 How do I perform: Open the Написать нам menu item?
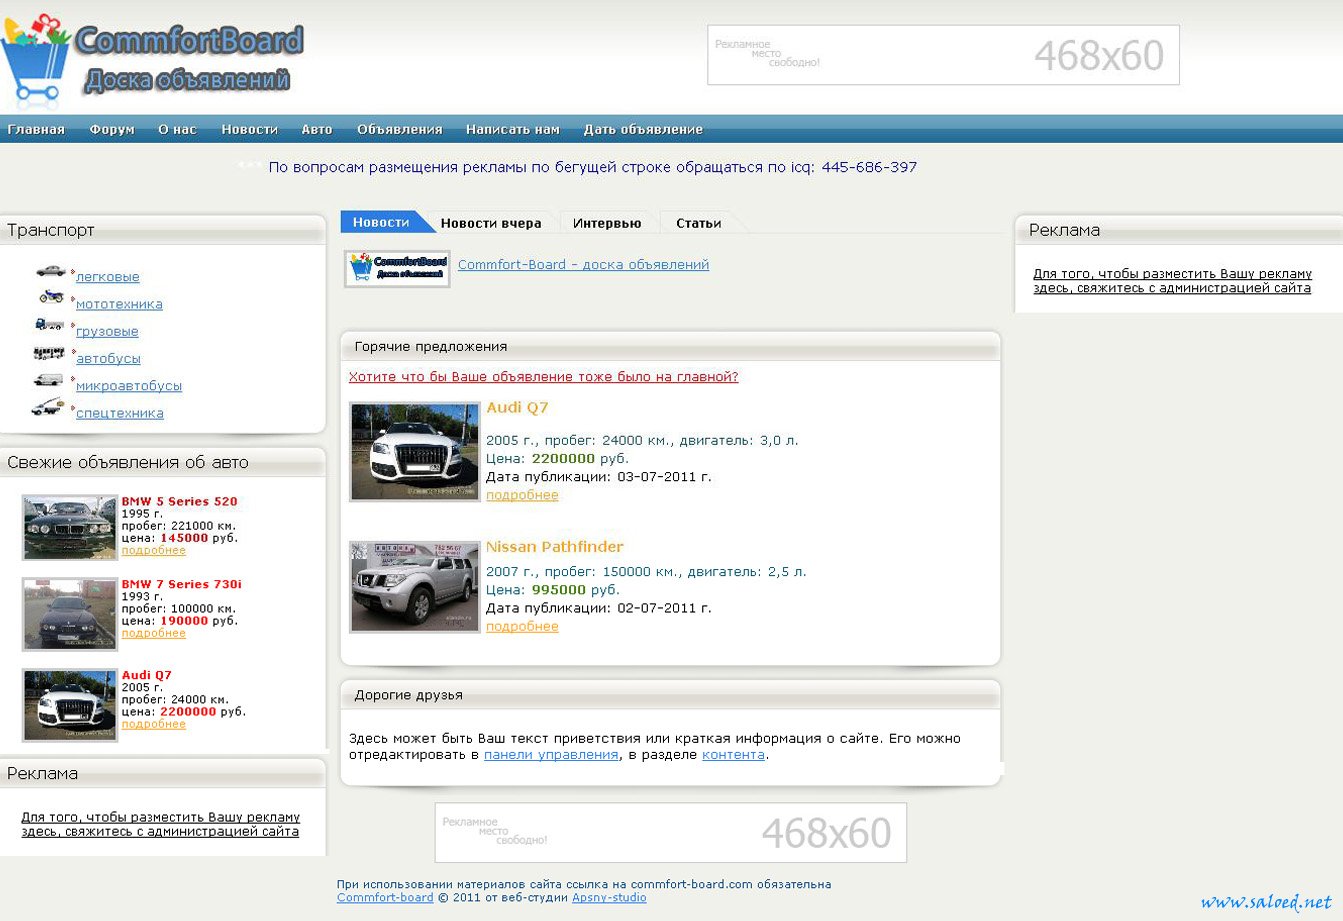tap(513, 129)
